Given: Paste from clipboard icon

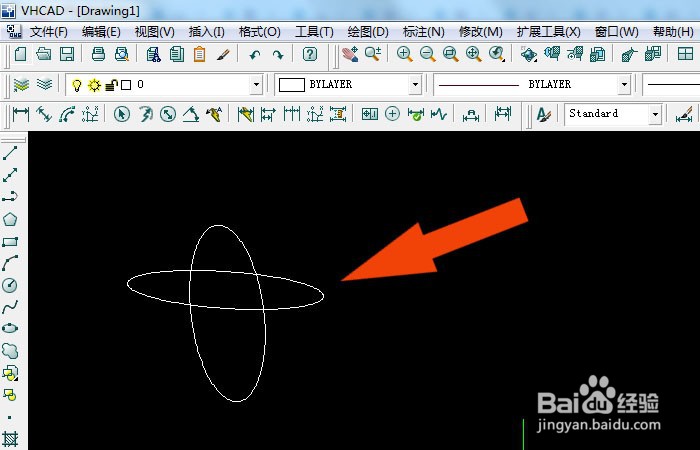Looking at the screenshot, I should (200, 54).
